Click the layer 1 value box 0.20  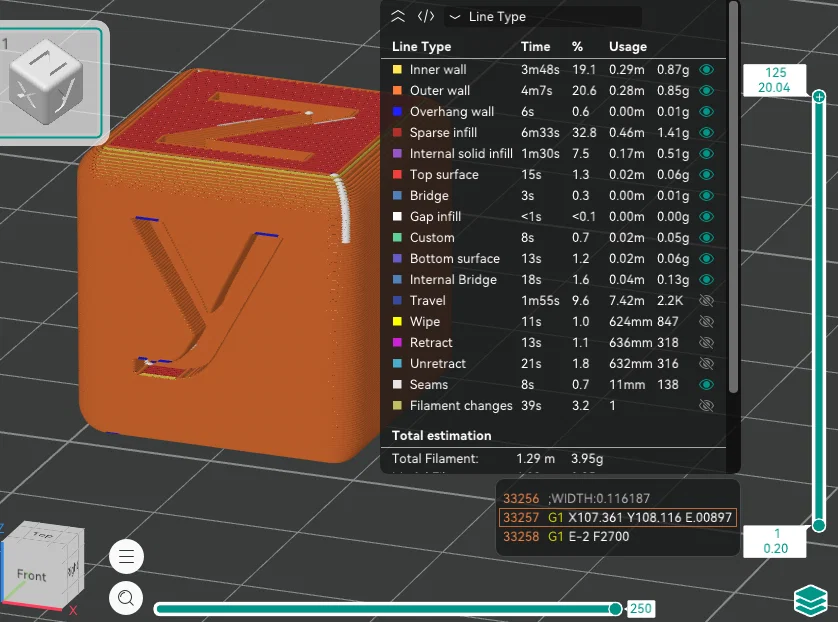tap(775, 541)
